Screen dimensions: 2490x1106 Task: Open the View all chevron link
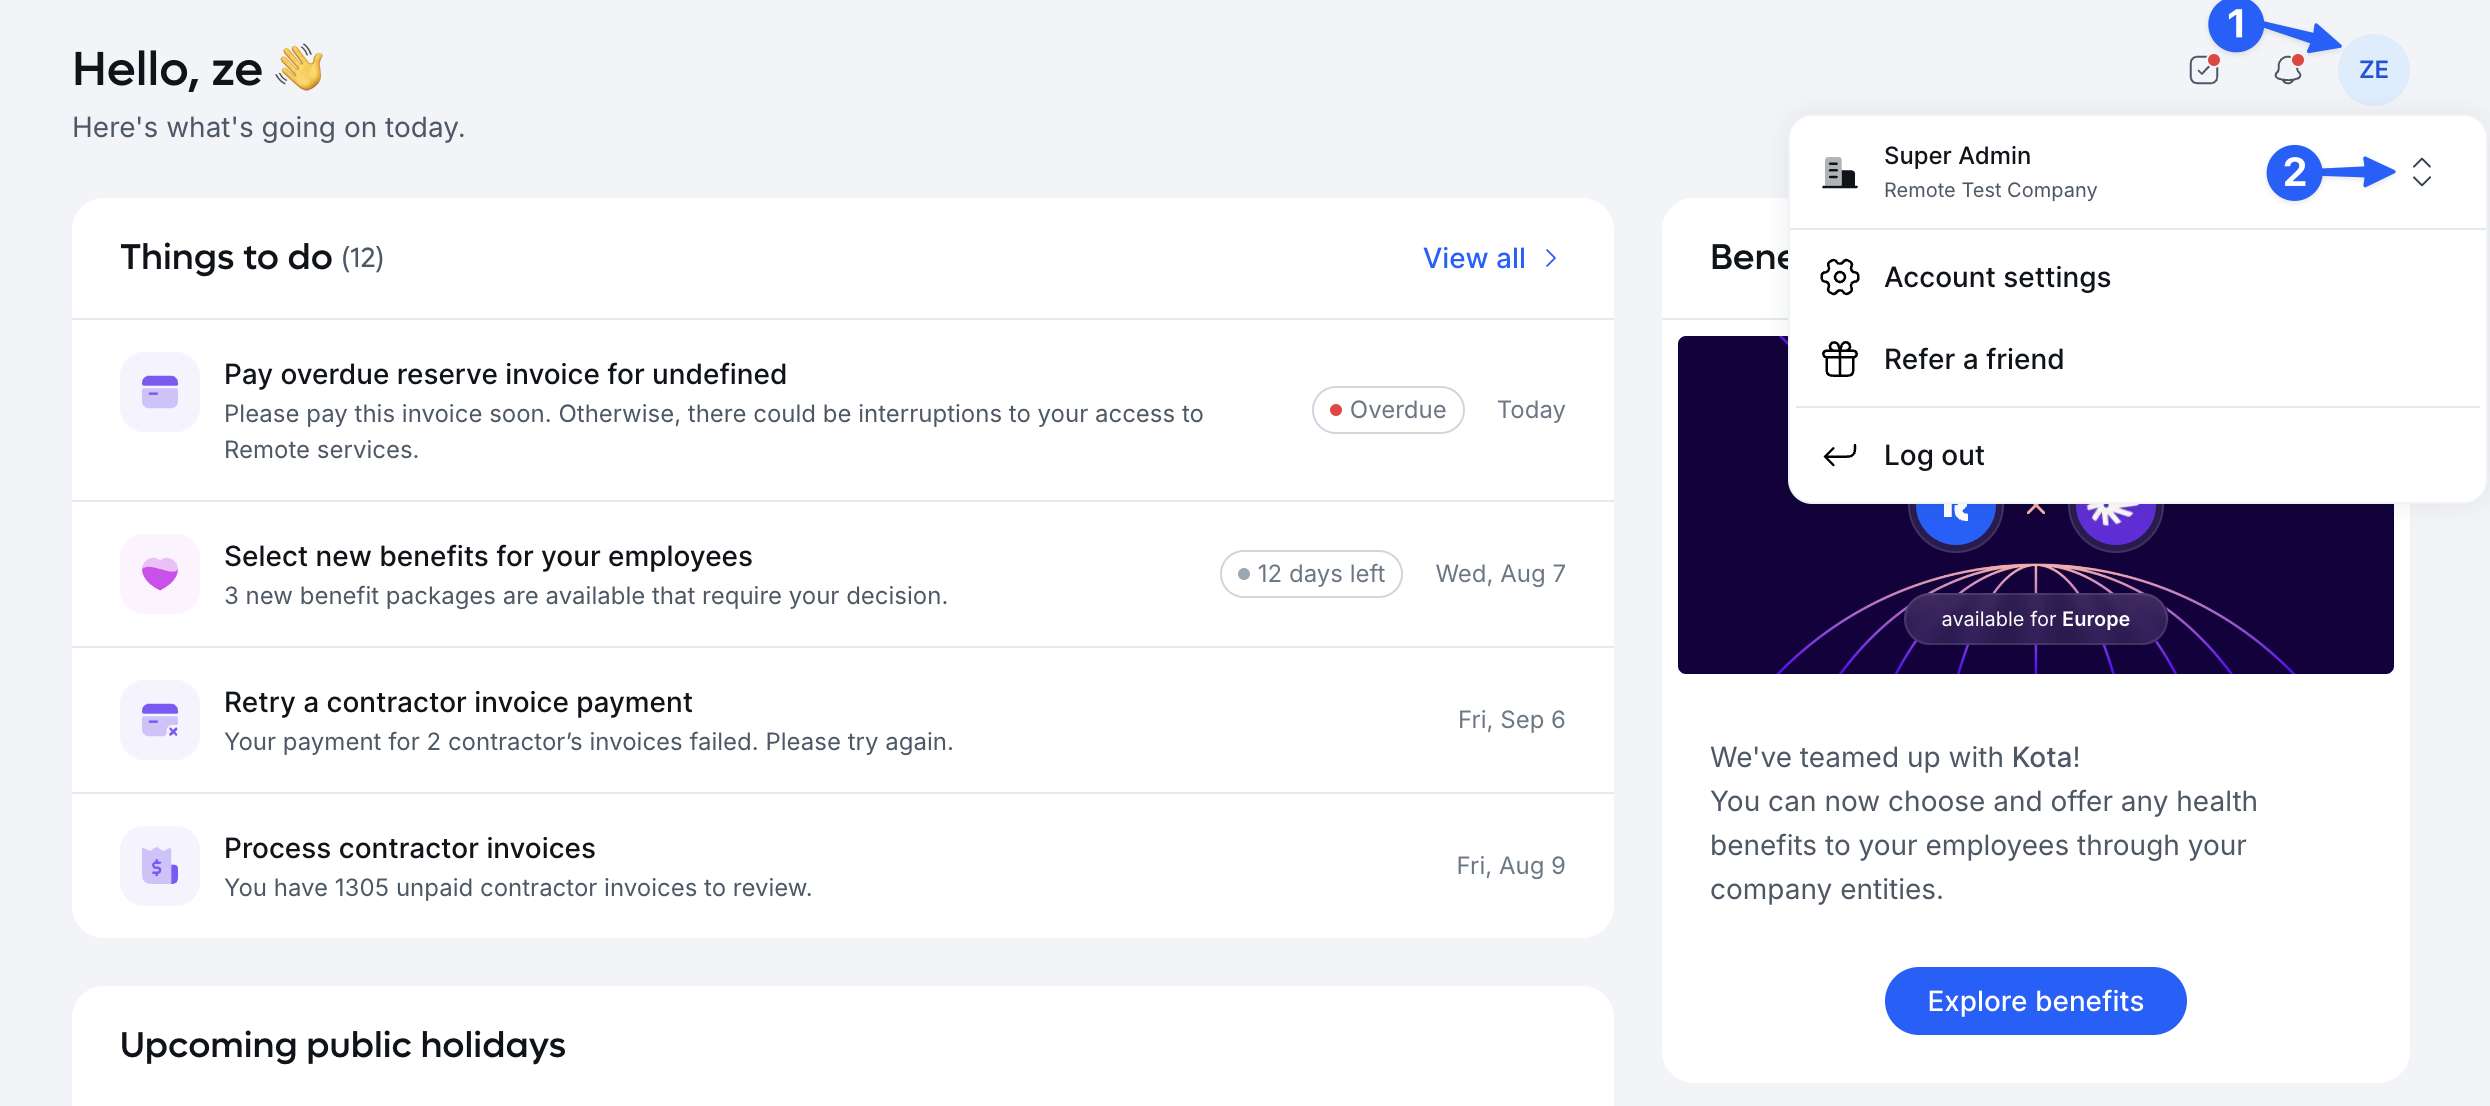(1491, 258)
